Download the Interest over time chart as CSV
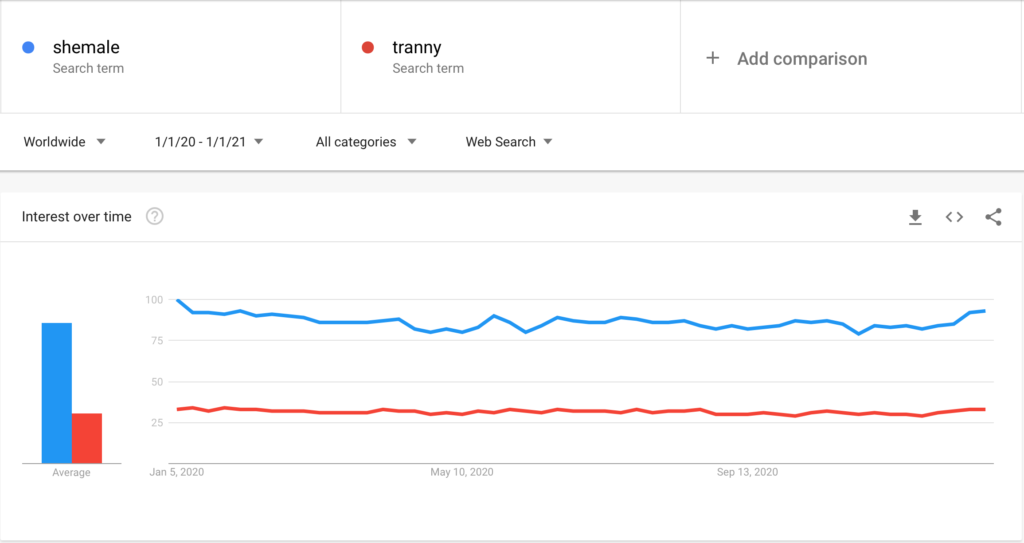This screenshot has height=543, width=1024. pos(915,217)
